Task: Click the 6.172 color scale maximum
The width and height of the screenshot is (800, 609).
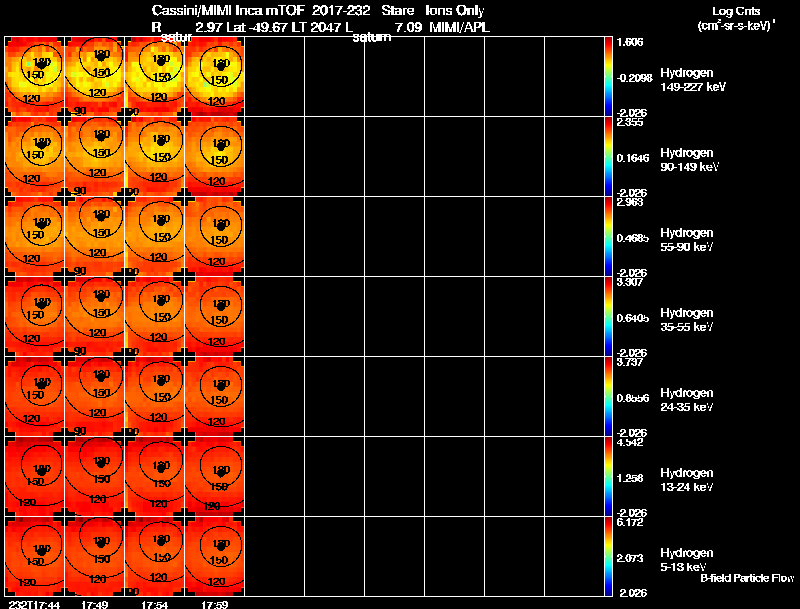Action: click(x=630, y=522)
